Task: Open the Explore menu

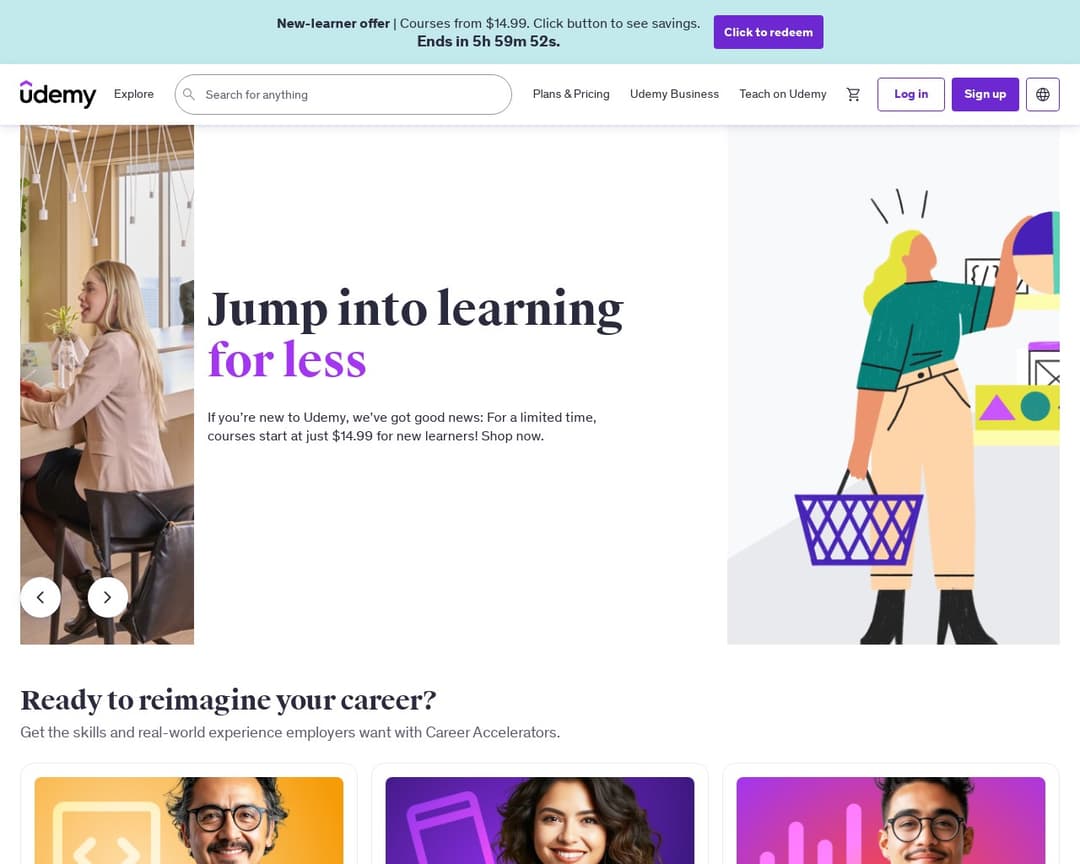Action: 134,94
